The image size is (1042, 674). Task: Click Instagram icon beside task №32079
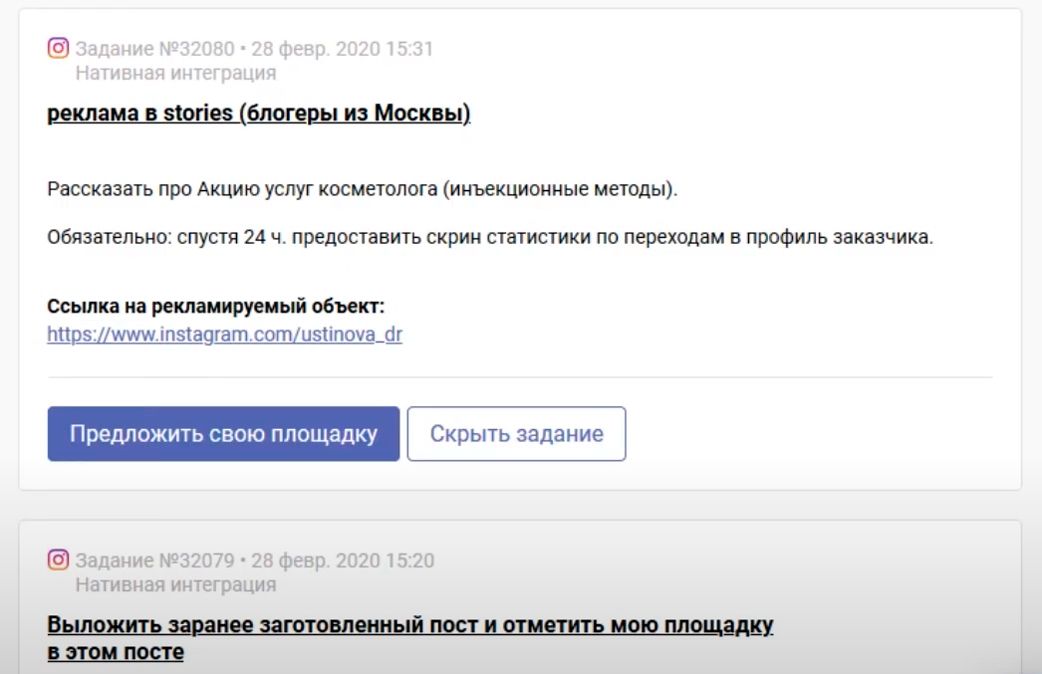click(58, 560)
